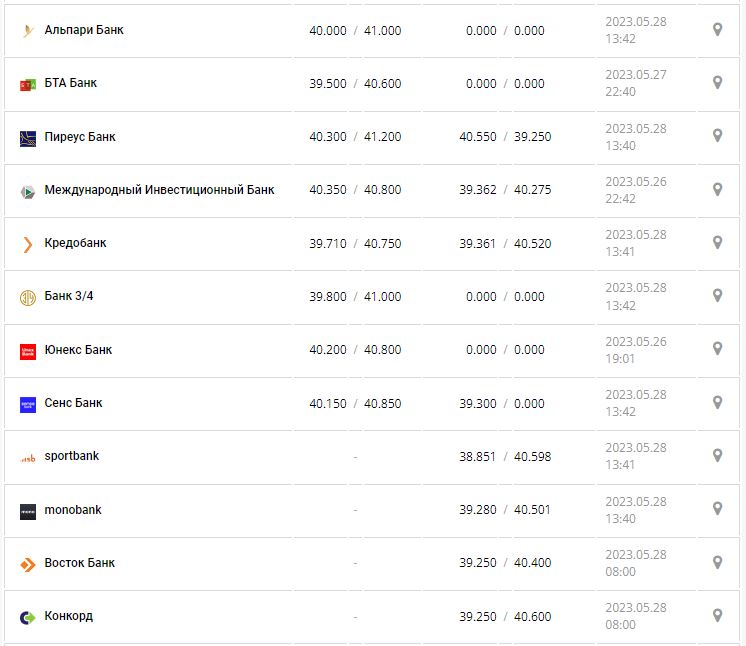Click the БТА Банк name link
The image size is (746, 646).
point(71,83)
